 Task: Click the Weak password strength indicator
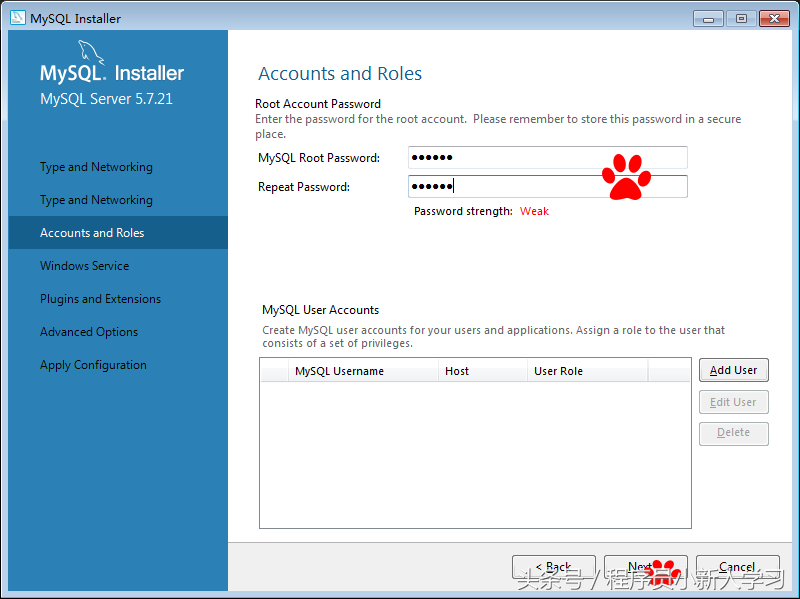[534, 211]
